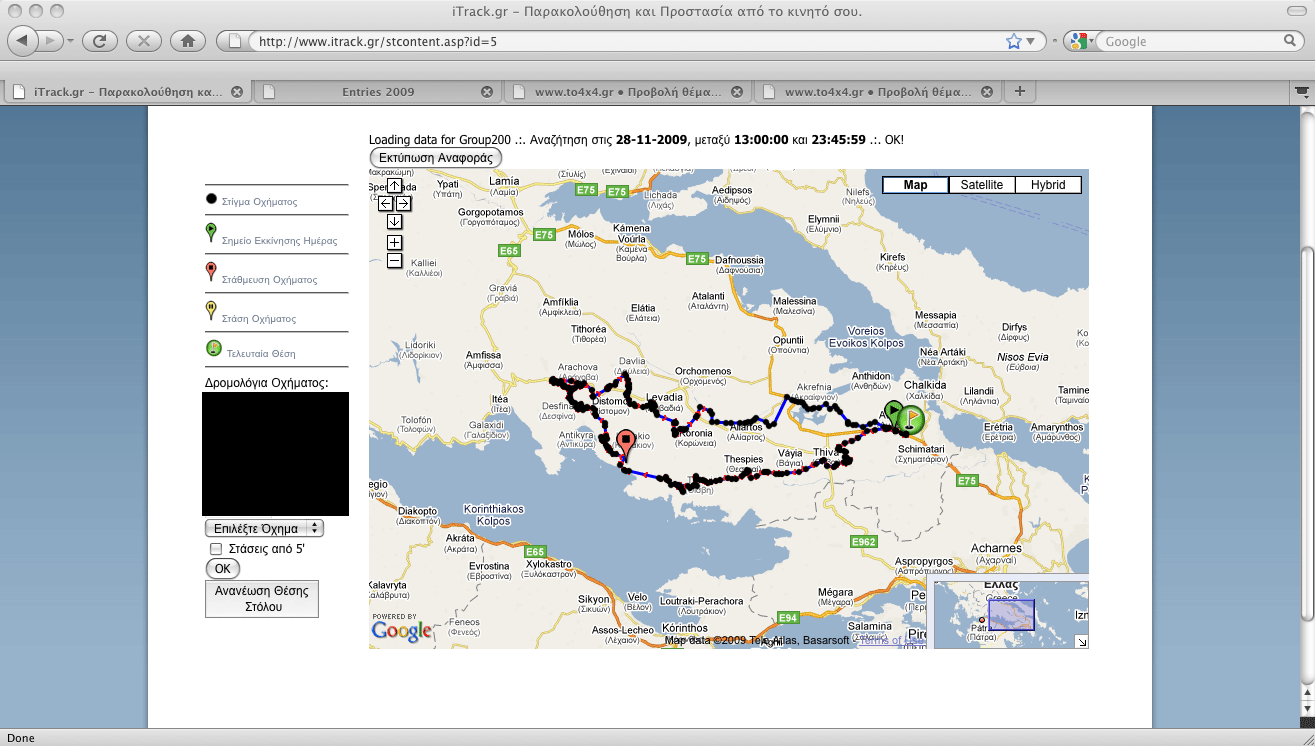
Task: Close the Entries 2009 tab
Action: [x=487, y=92]
